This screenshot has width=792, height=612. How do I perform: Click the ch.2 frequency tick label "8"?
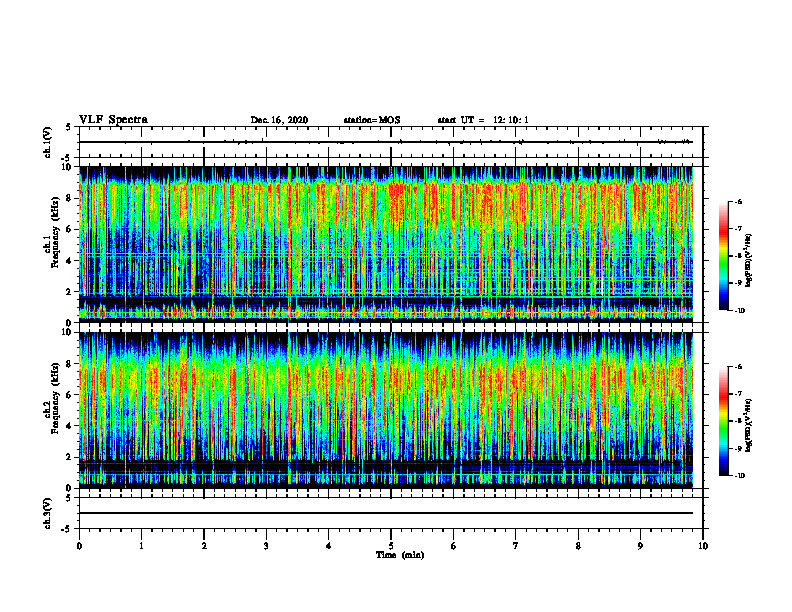pyautogui.click(x=70, y=364)
